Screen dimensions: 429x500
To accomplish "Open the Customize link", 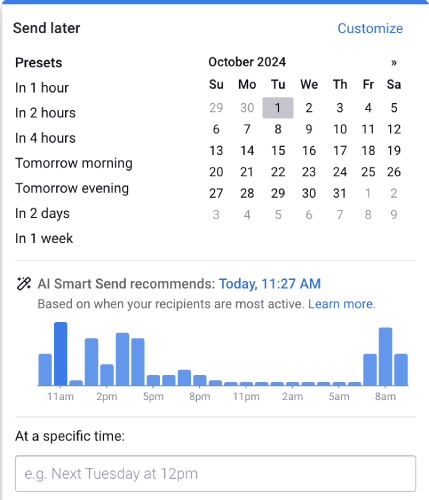I will [x=370, y=28].
